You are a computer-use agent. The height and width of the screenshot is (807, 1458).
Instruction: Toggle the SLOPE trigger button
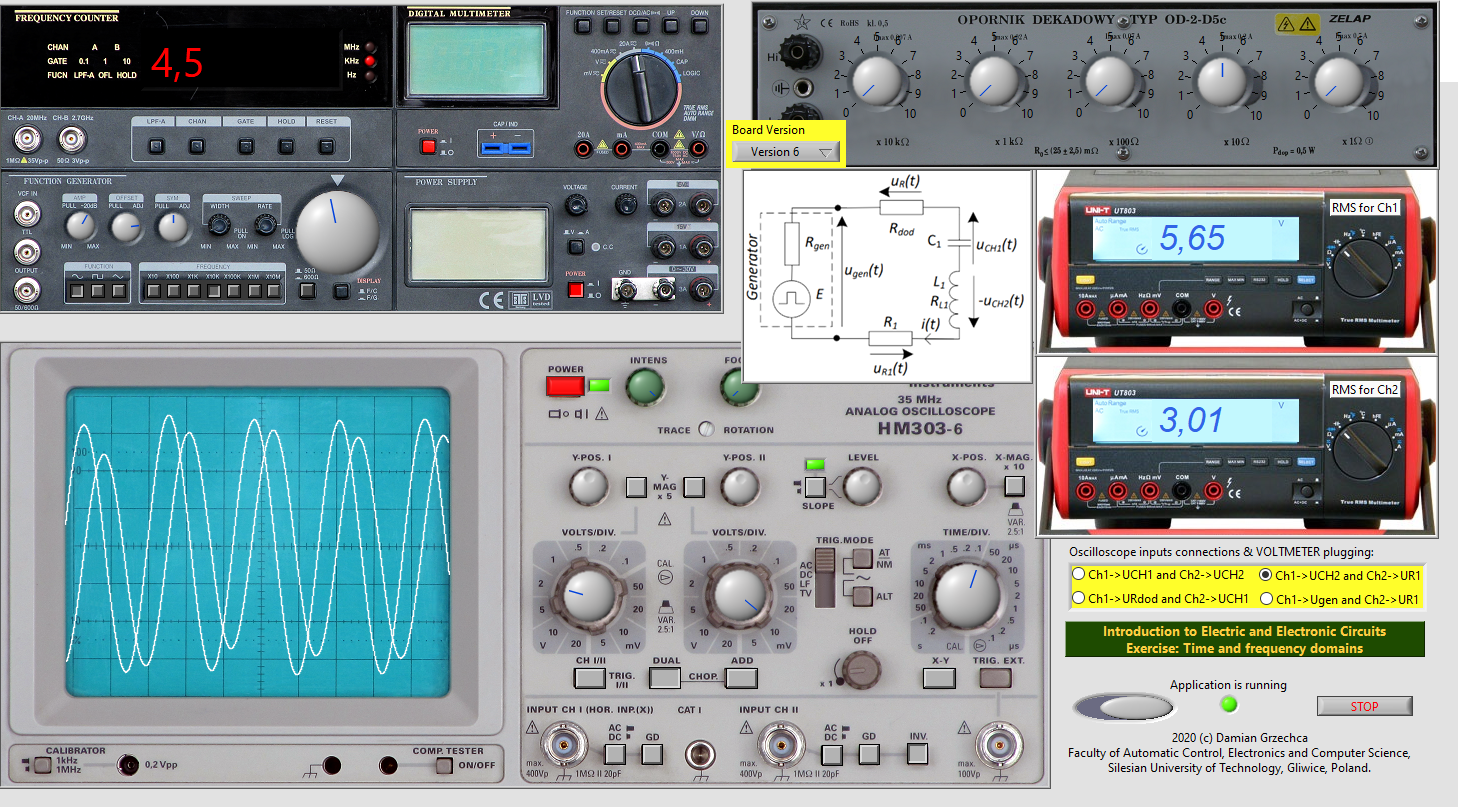tap(815, 488)
